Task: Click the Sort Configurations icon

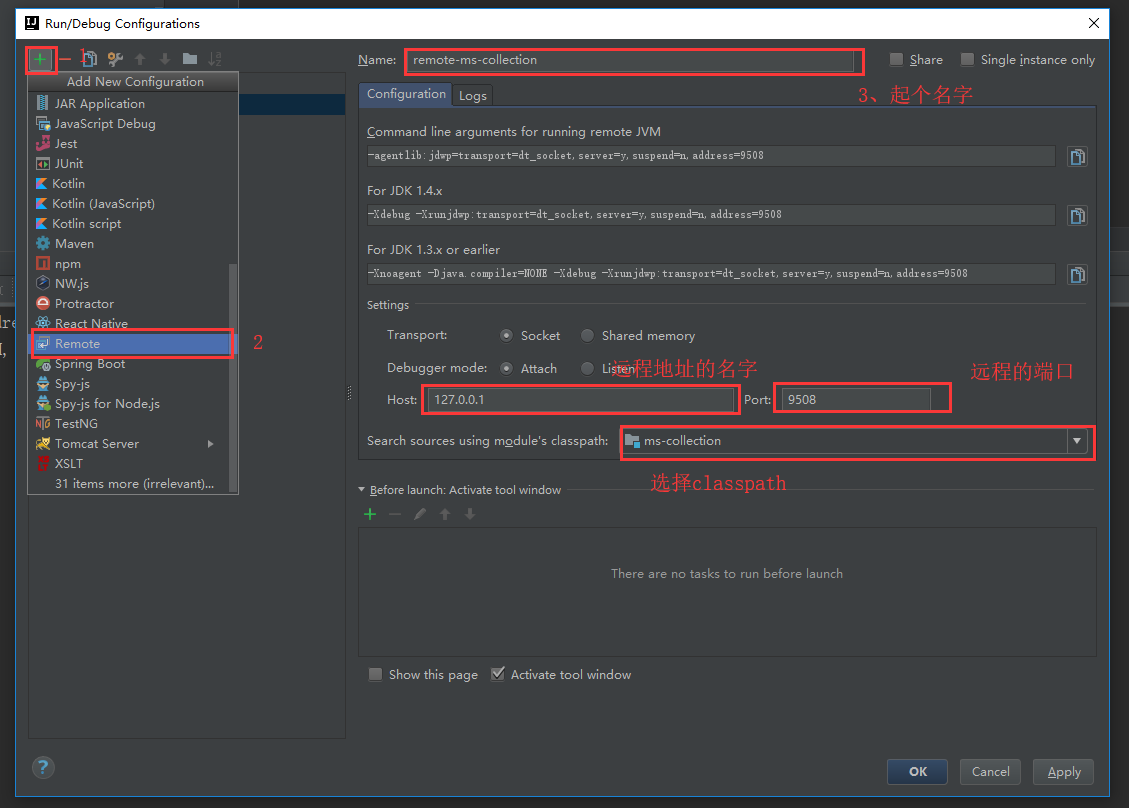Action: coord(213,59)
